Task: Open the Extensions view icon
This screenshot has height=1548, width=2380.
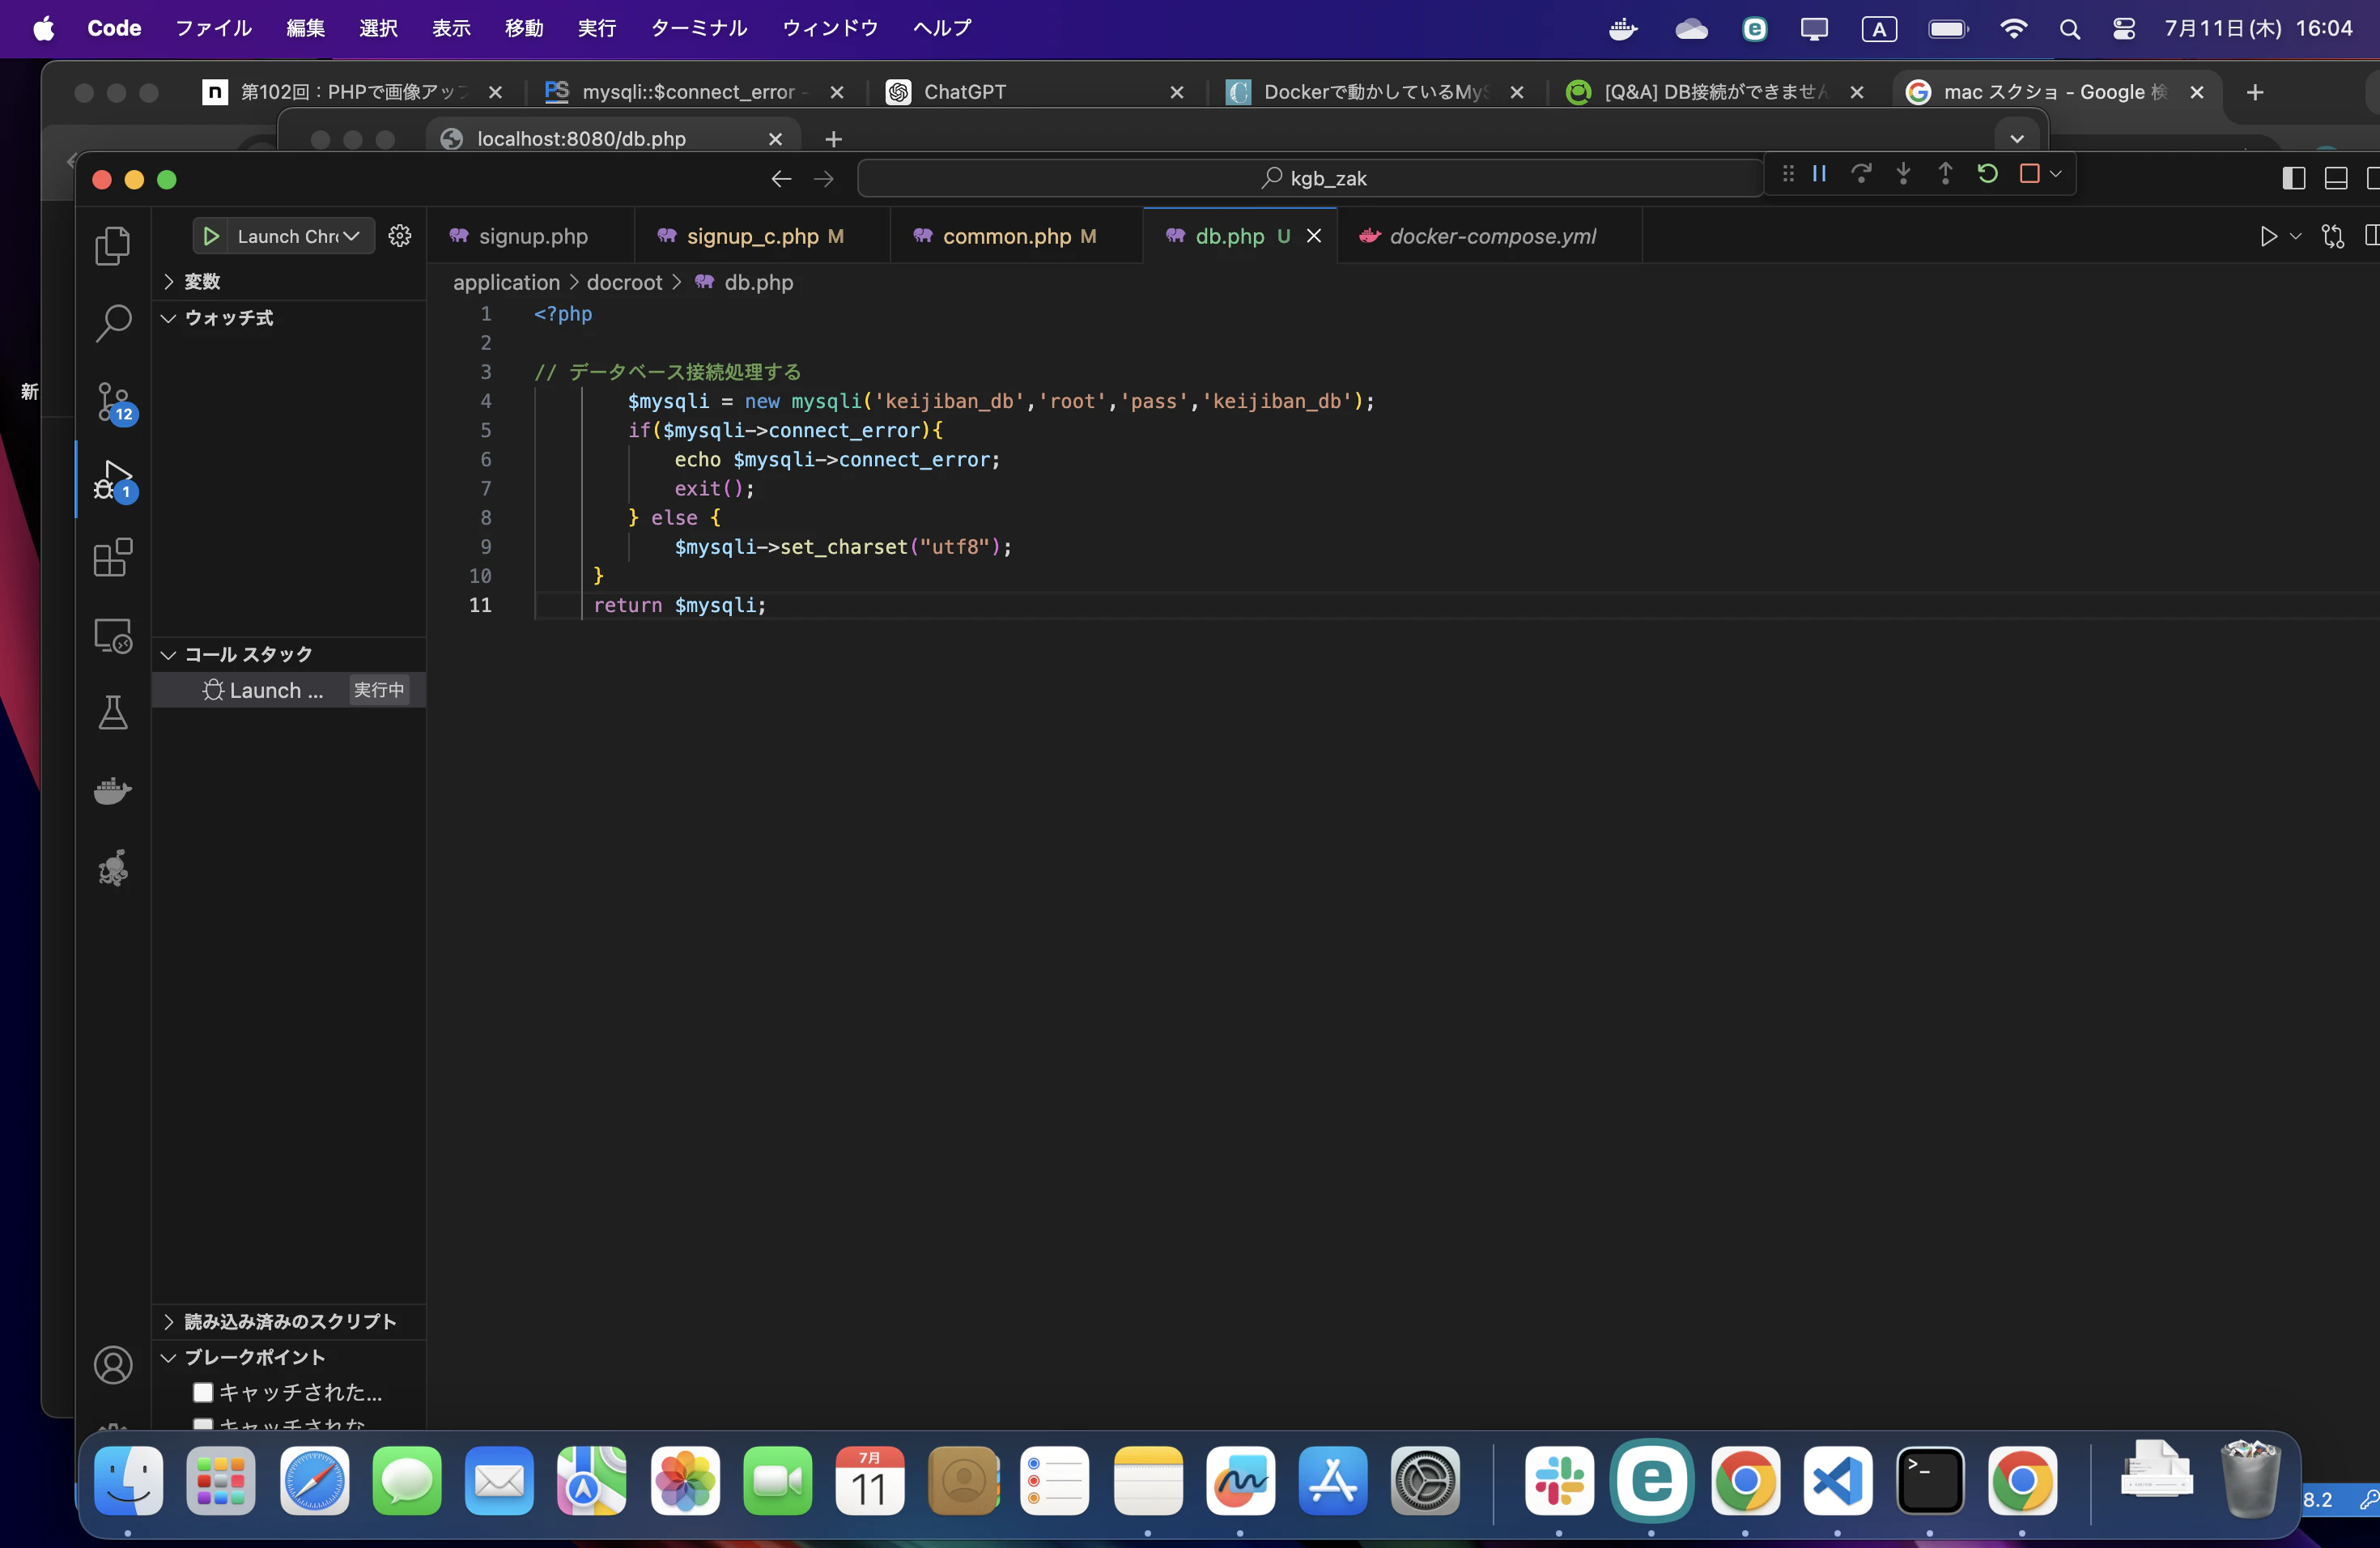Action: [x=112, y=558]
